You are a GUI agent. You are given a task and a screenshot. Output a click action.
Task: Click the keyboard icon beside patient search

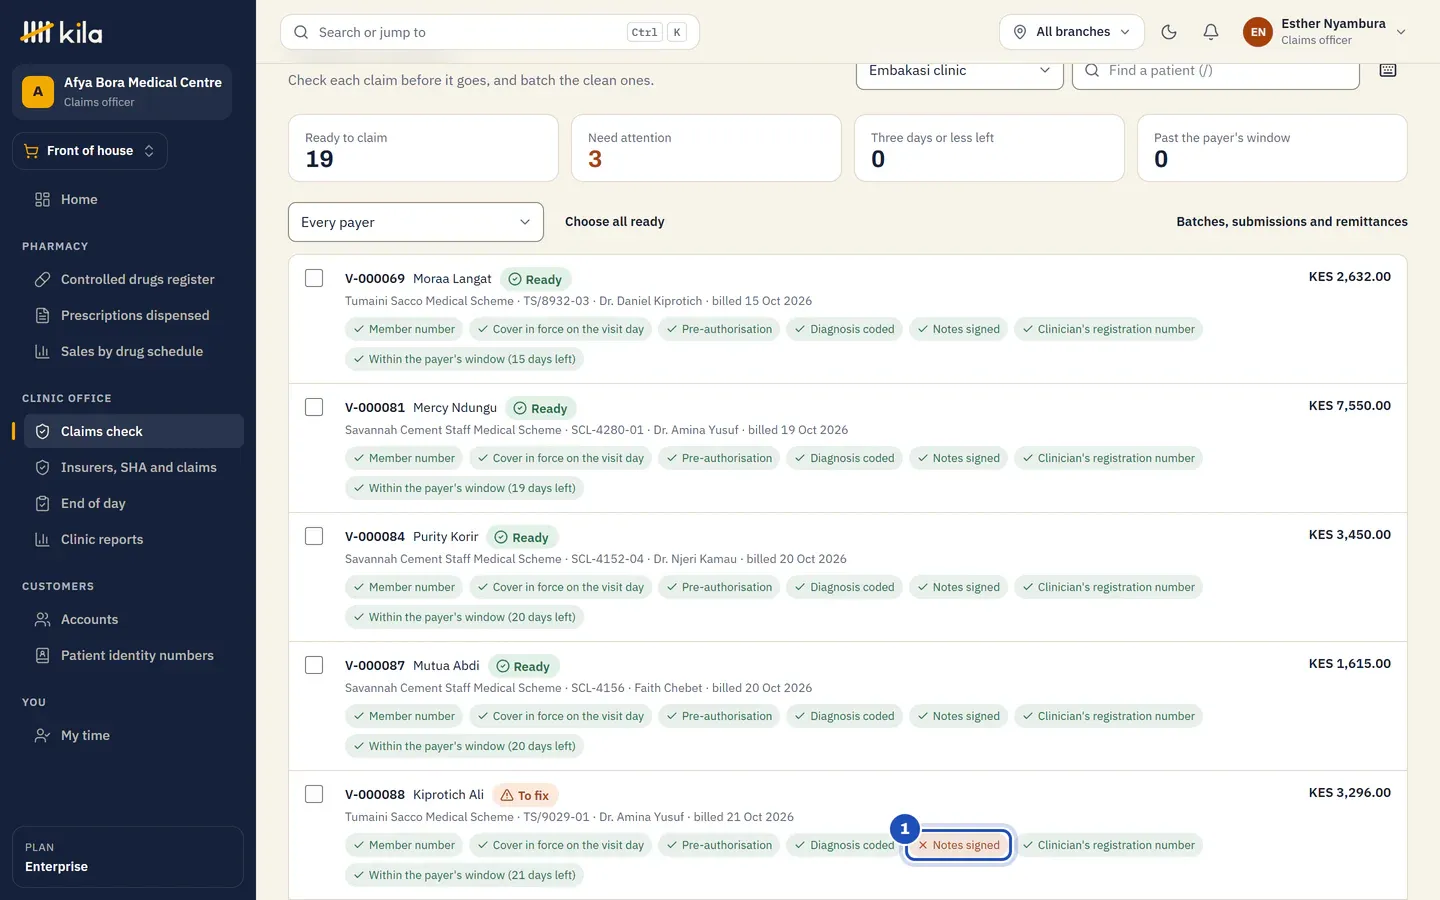[x=1388, y=70]
